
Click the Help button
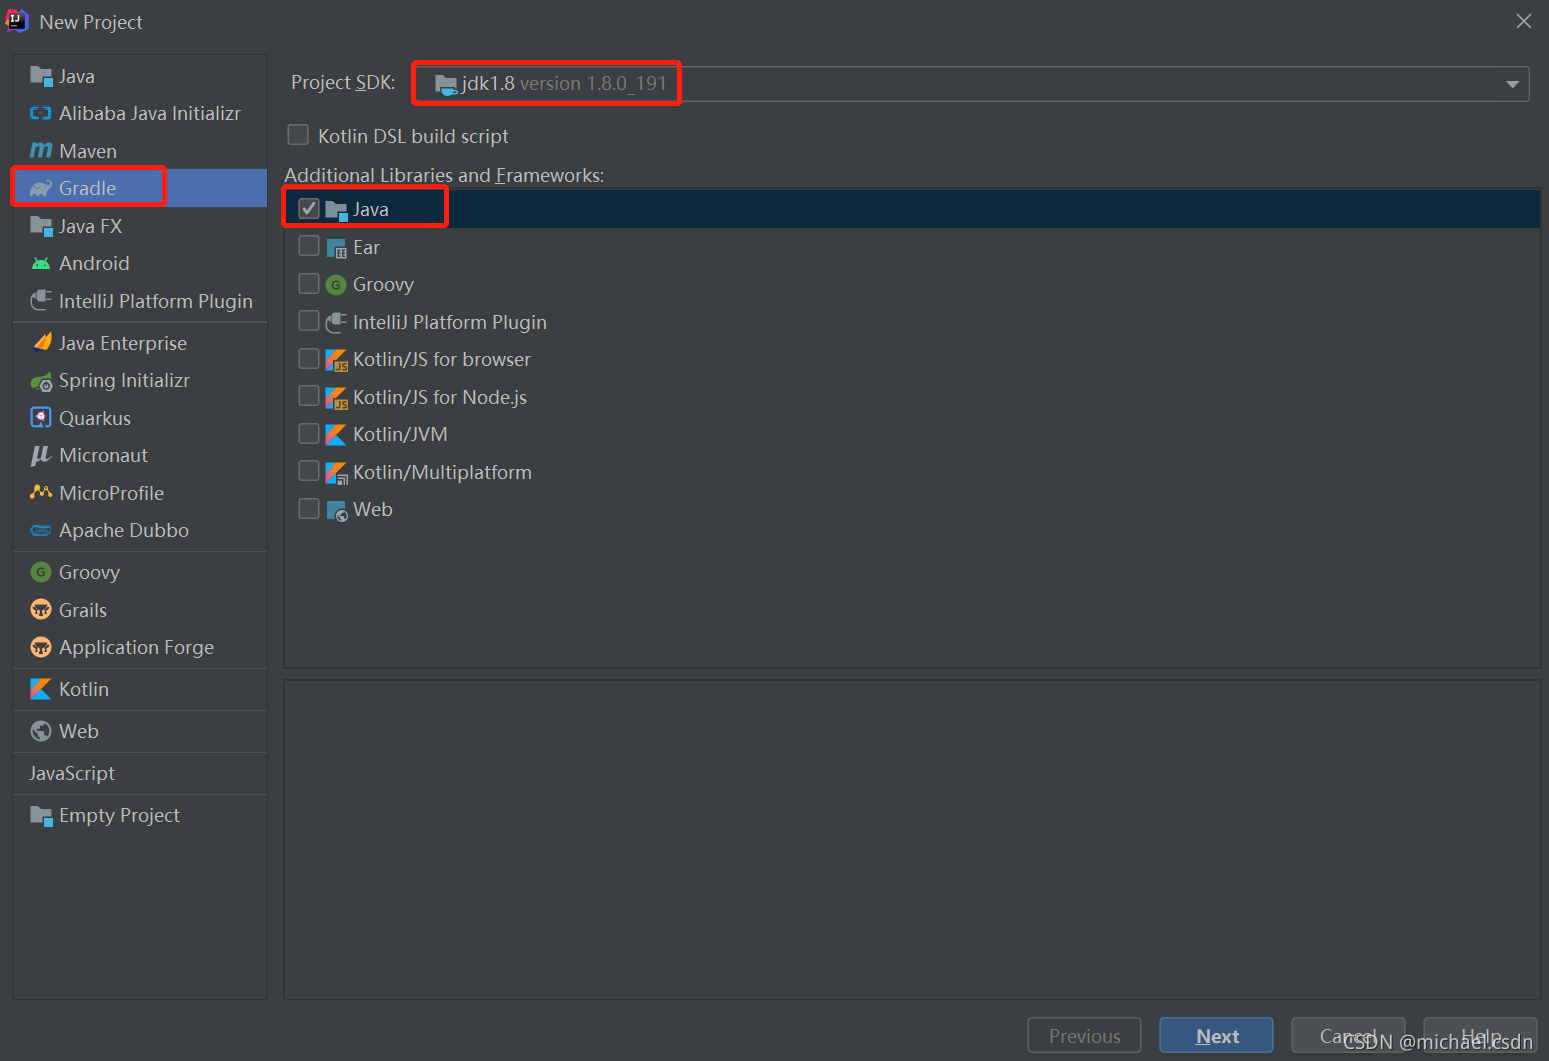coord(1480,1036)
